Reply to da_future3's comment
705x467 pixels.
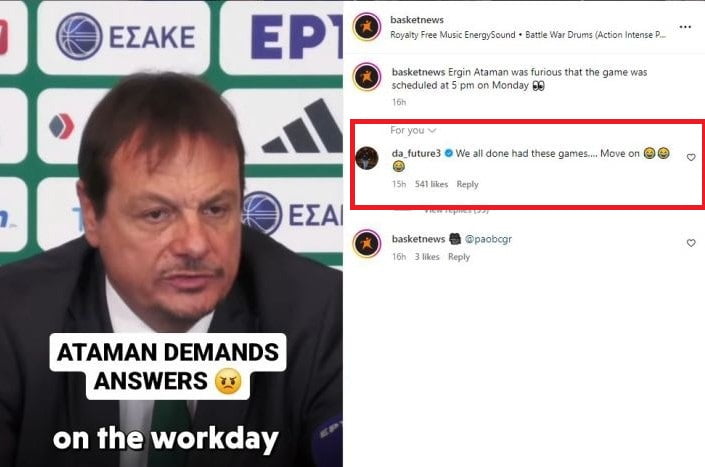[467, 184]
